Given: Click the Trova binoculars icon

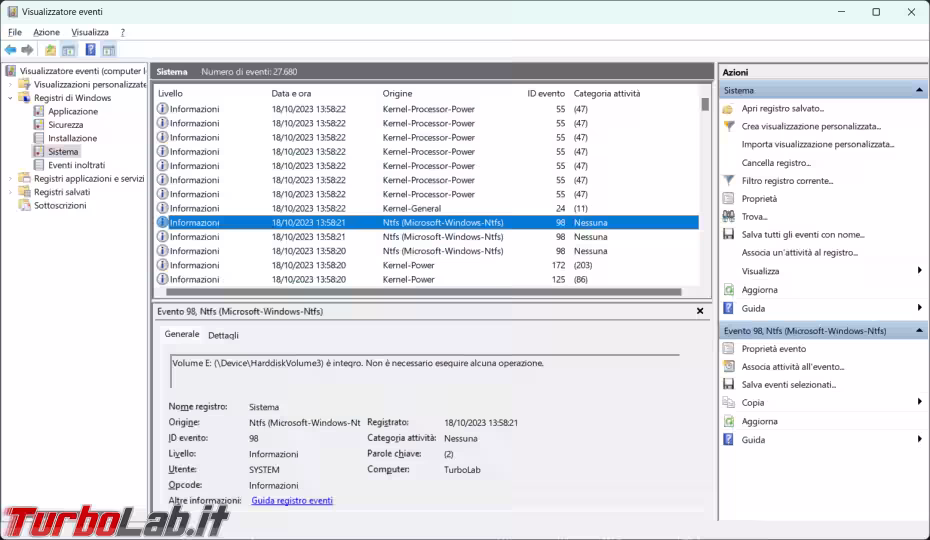Looking at the screenshot, I should 728,217.
